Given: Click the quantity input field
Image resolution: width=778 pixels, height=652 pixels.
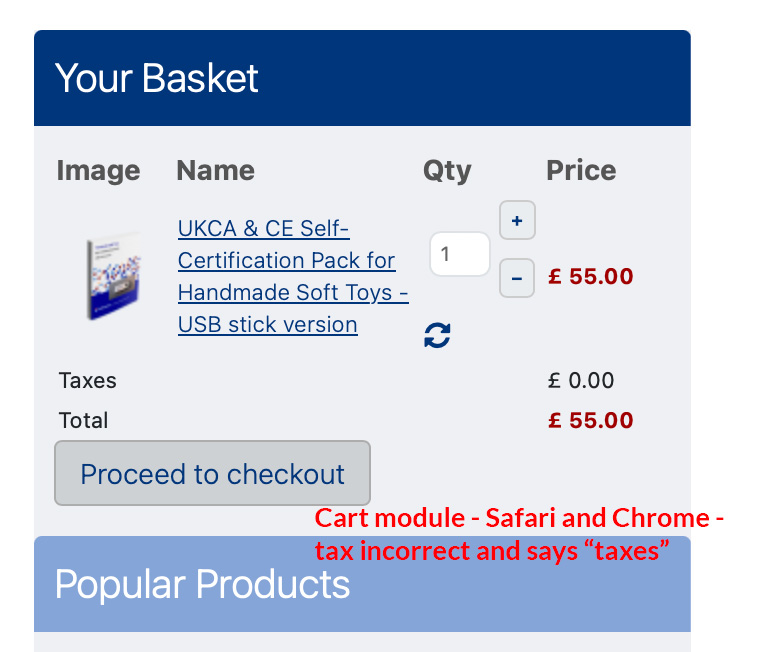Looking at the screenshot, I should 459,254.
